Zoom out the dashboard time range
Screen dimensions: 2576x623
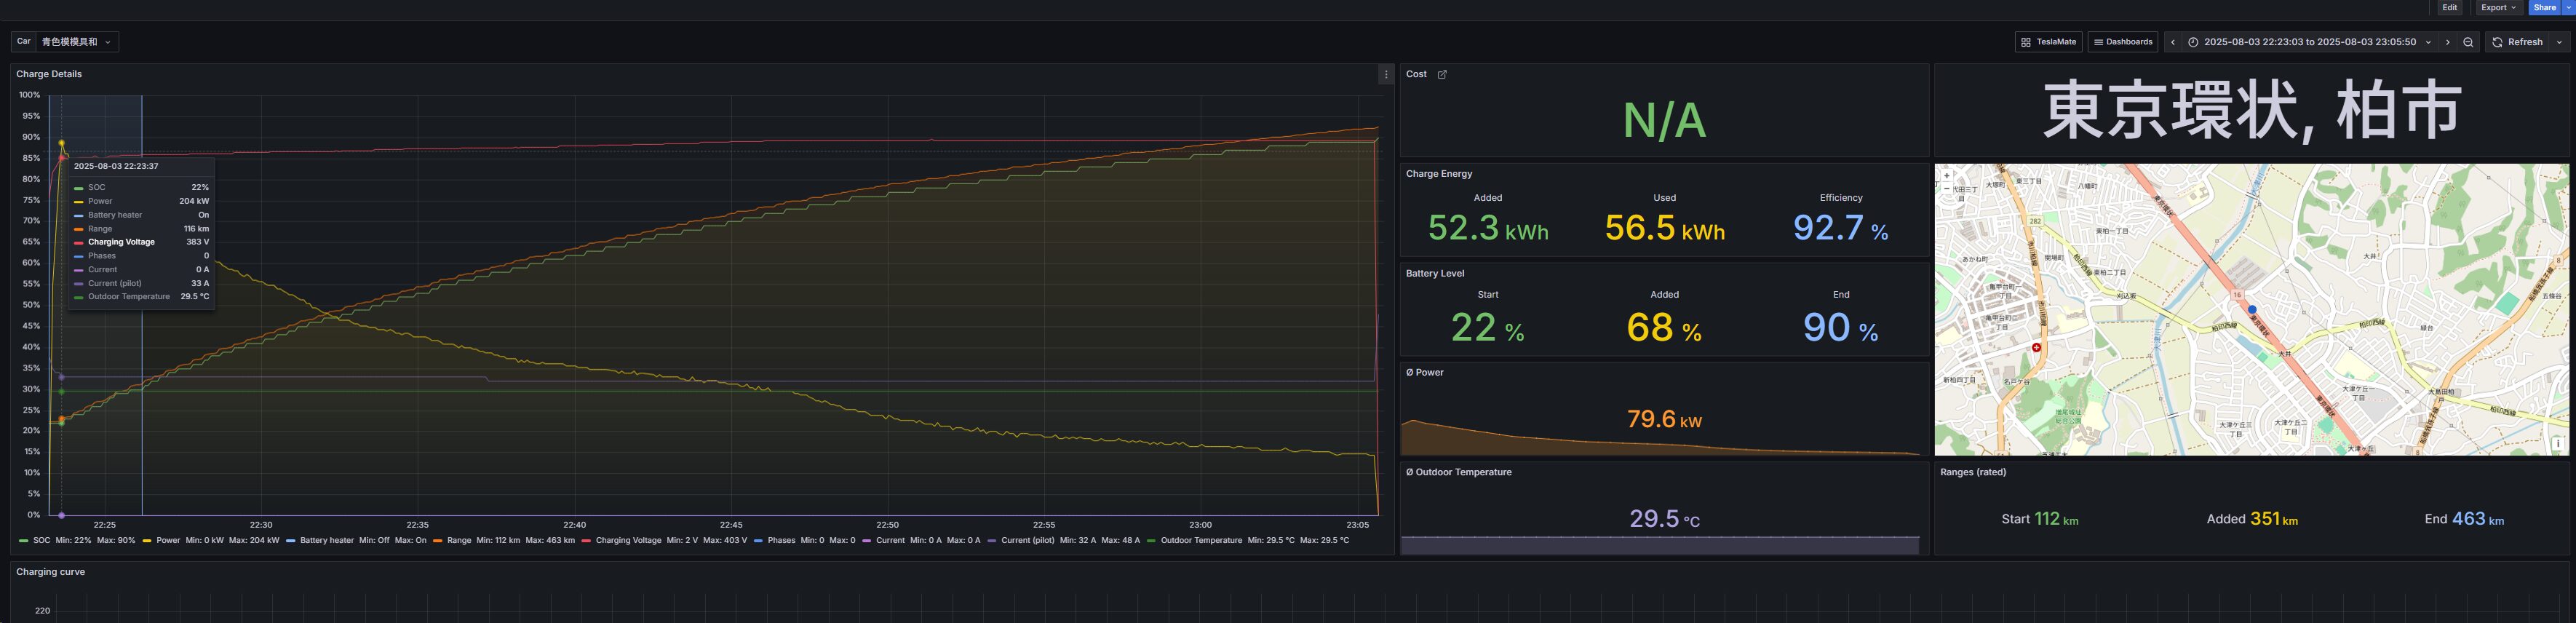[x=2468, y=42]
